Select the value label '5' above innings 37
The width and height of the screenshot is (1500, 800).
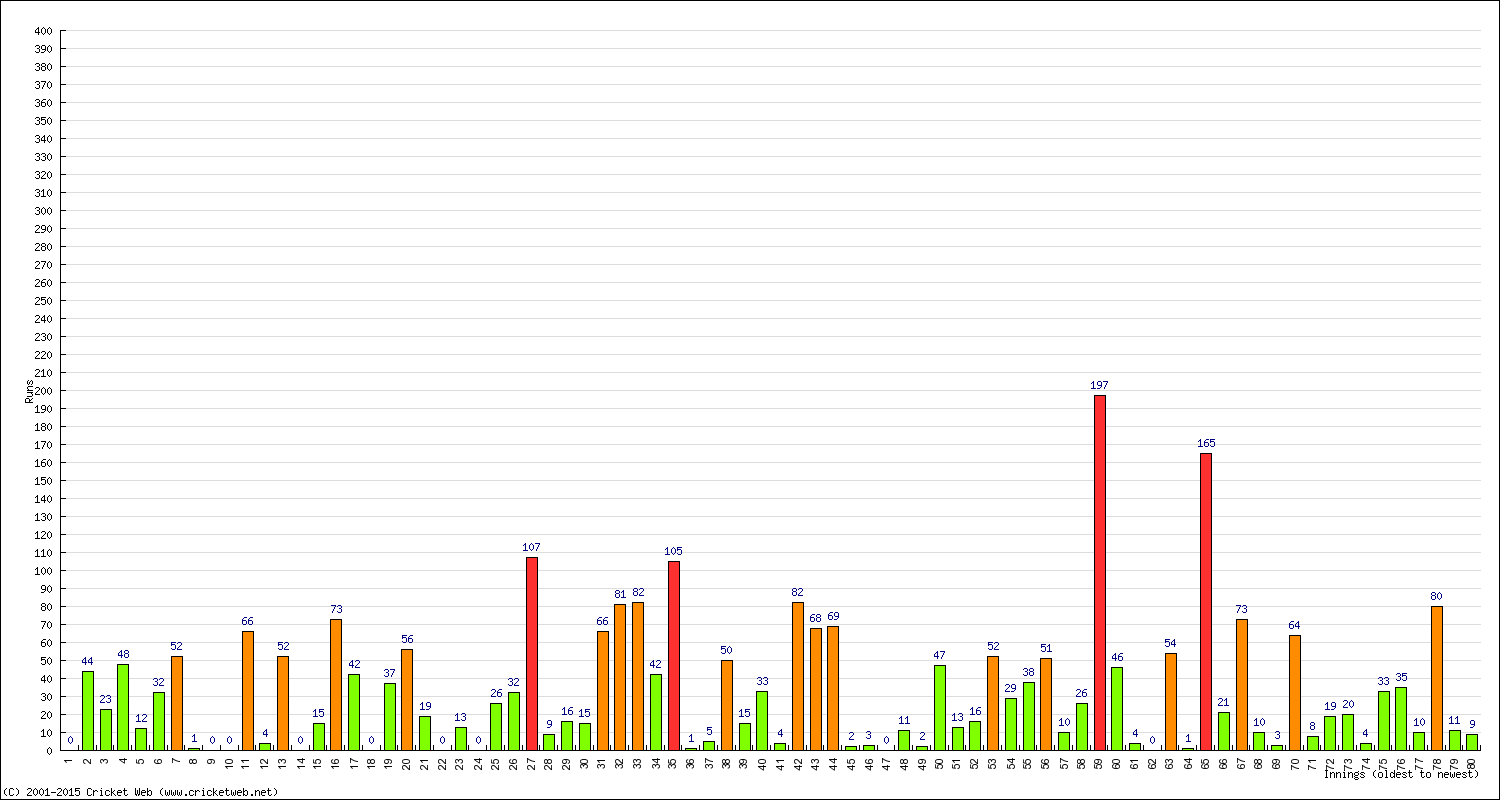[709, 731]
